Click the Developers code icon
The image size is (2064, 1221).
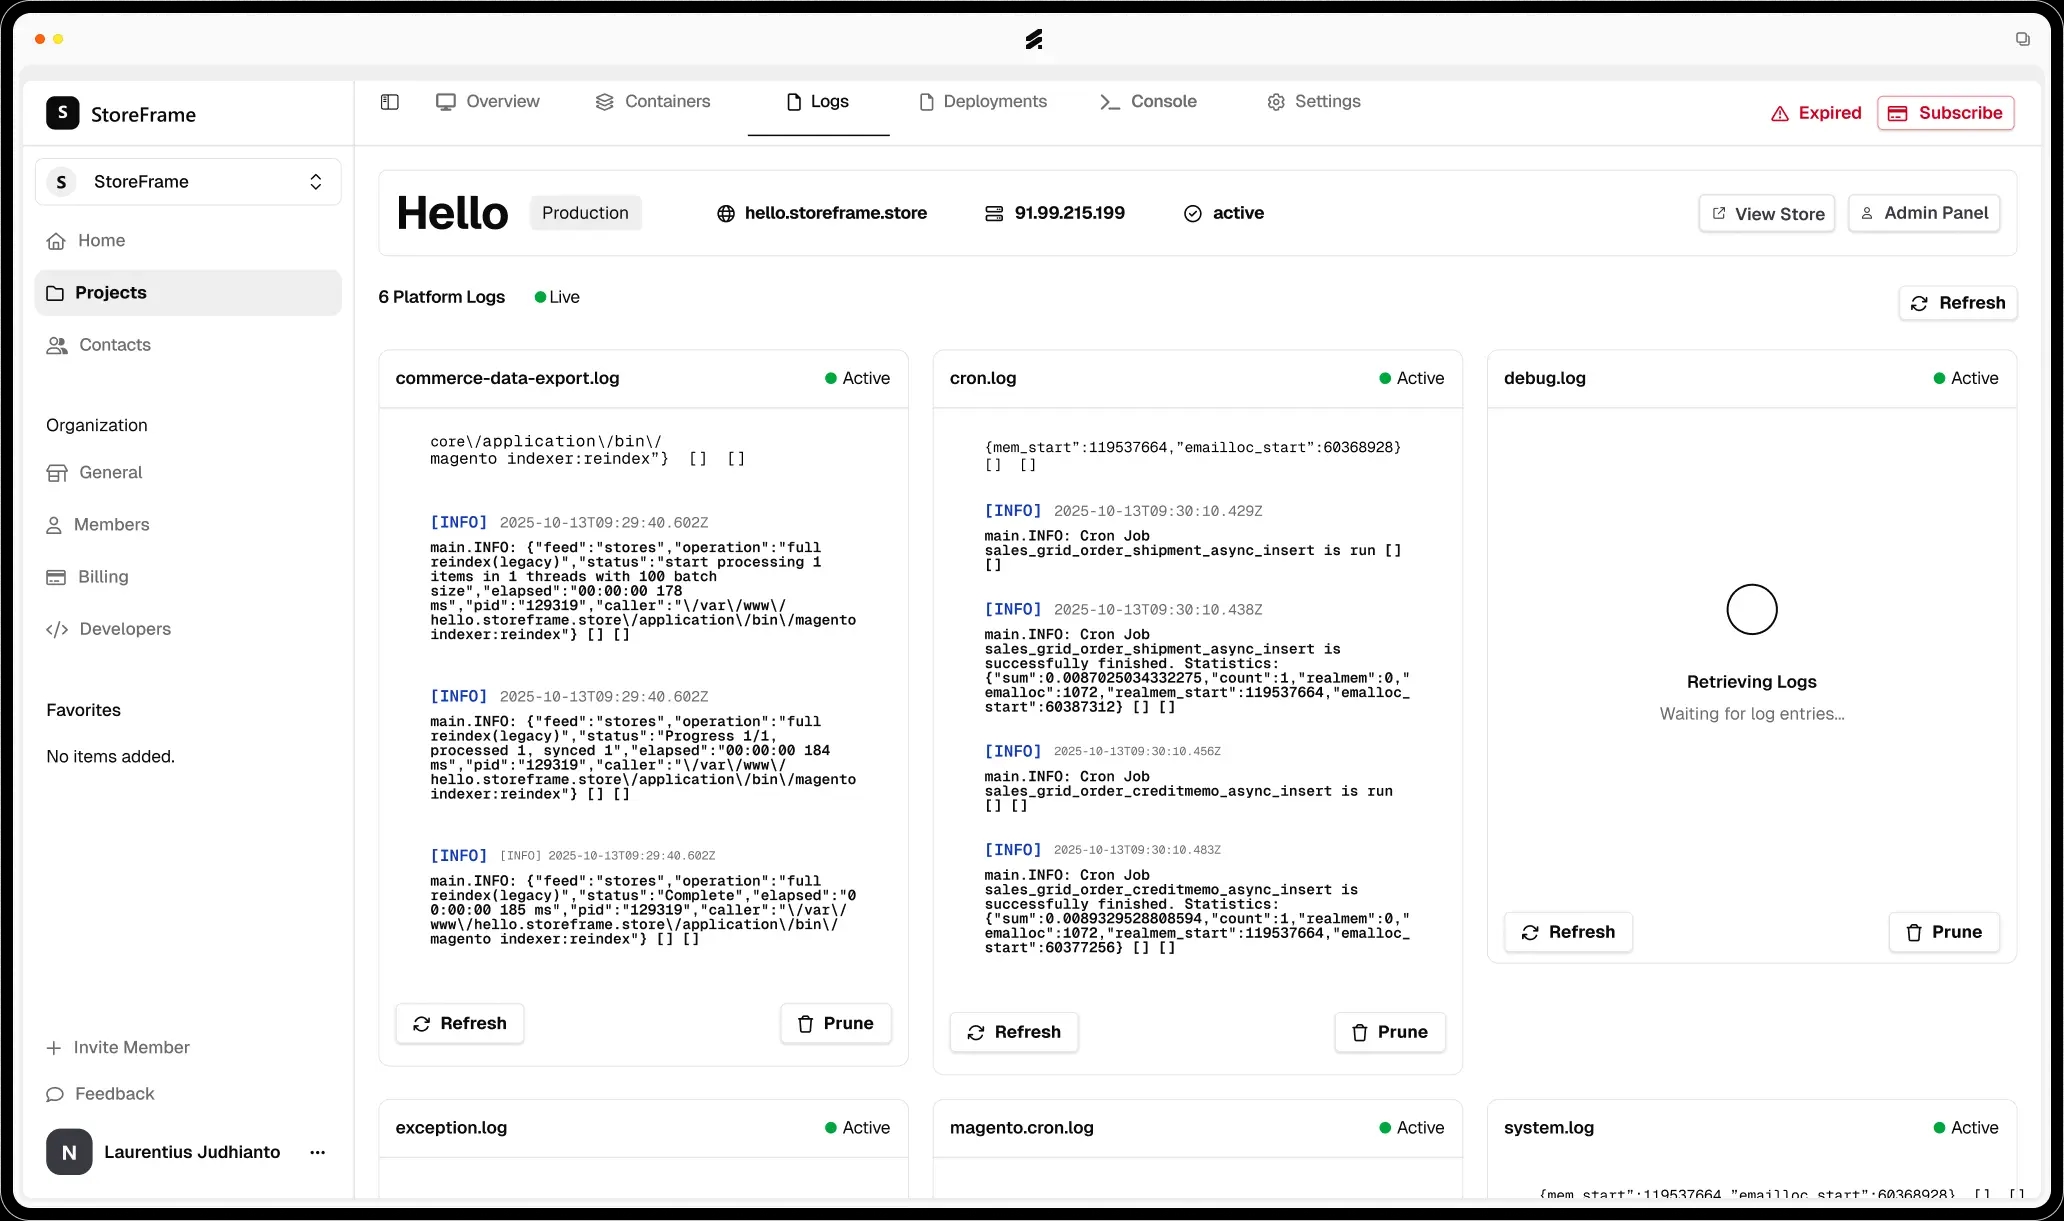[x=57, y=629]
